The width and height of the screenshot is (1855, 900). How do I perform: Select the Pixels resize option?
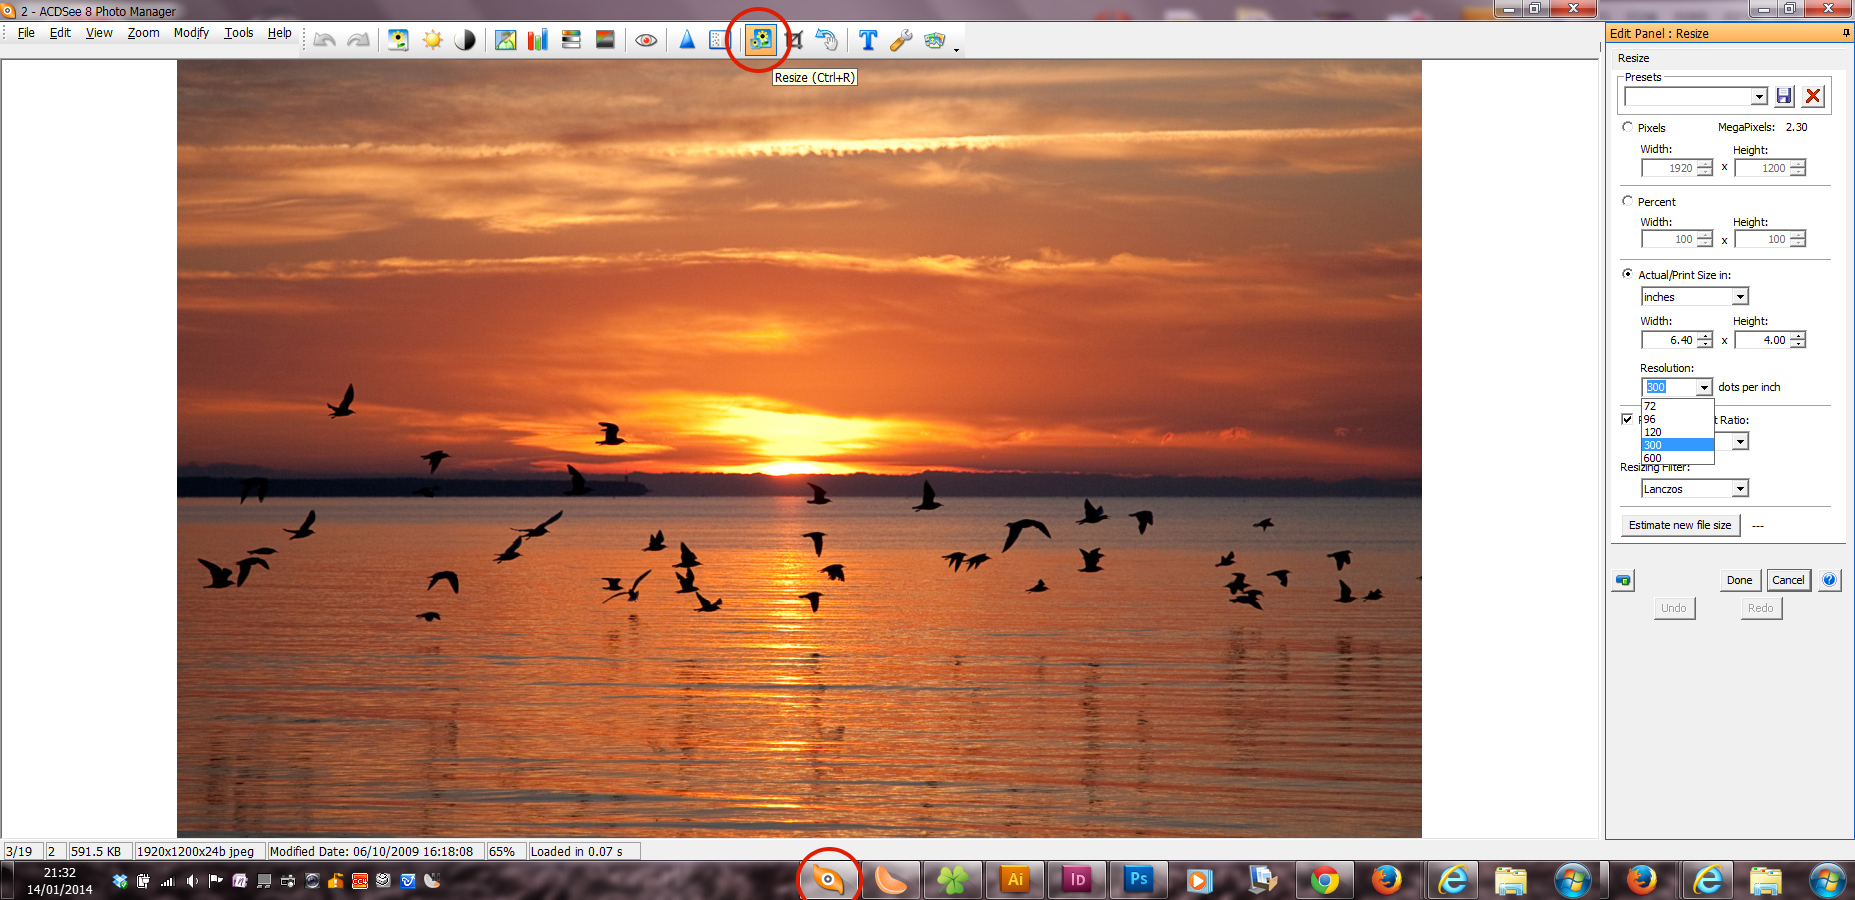click(1627, 127)
